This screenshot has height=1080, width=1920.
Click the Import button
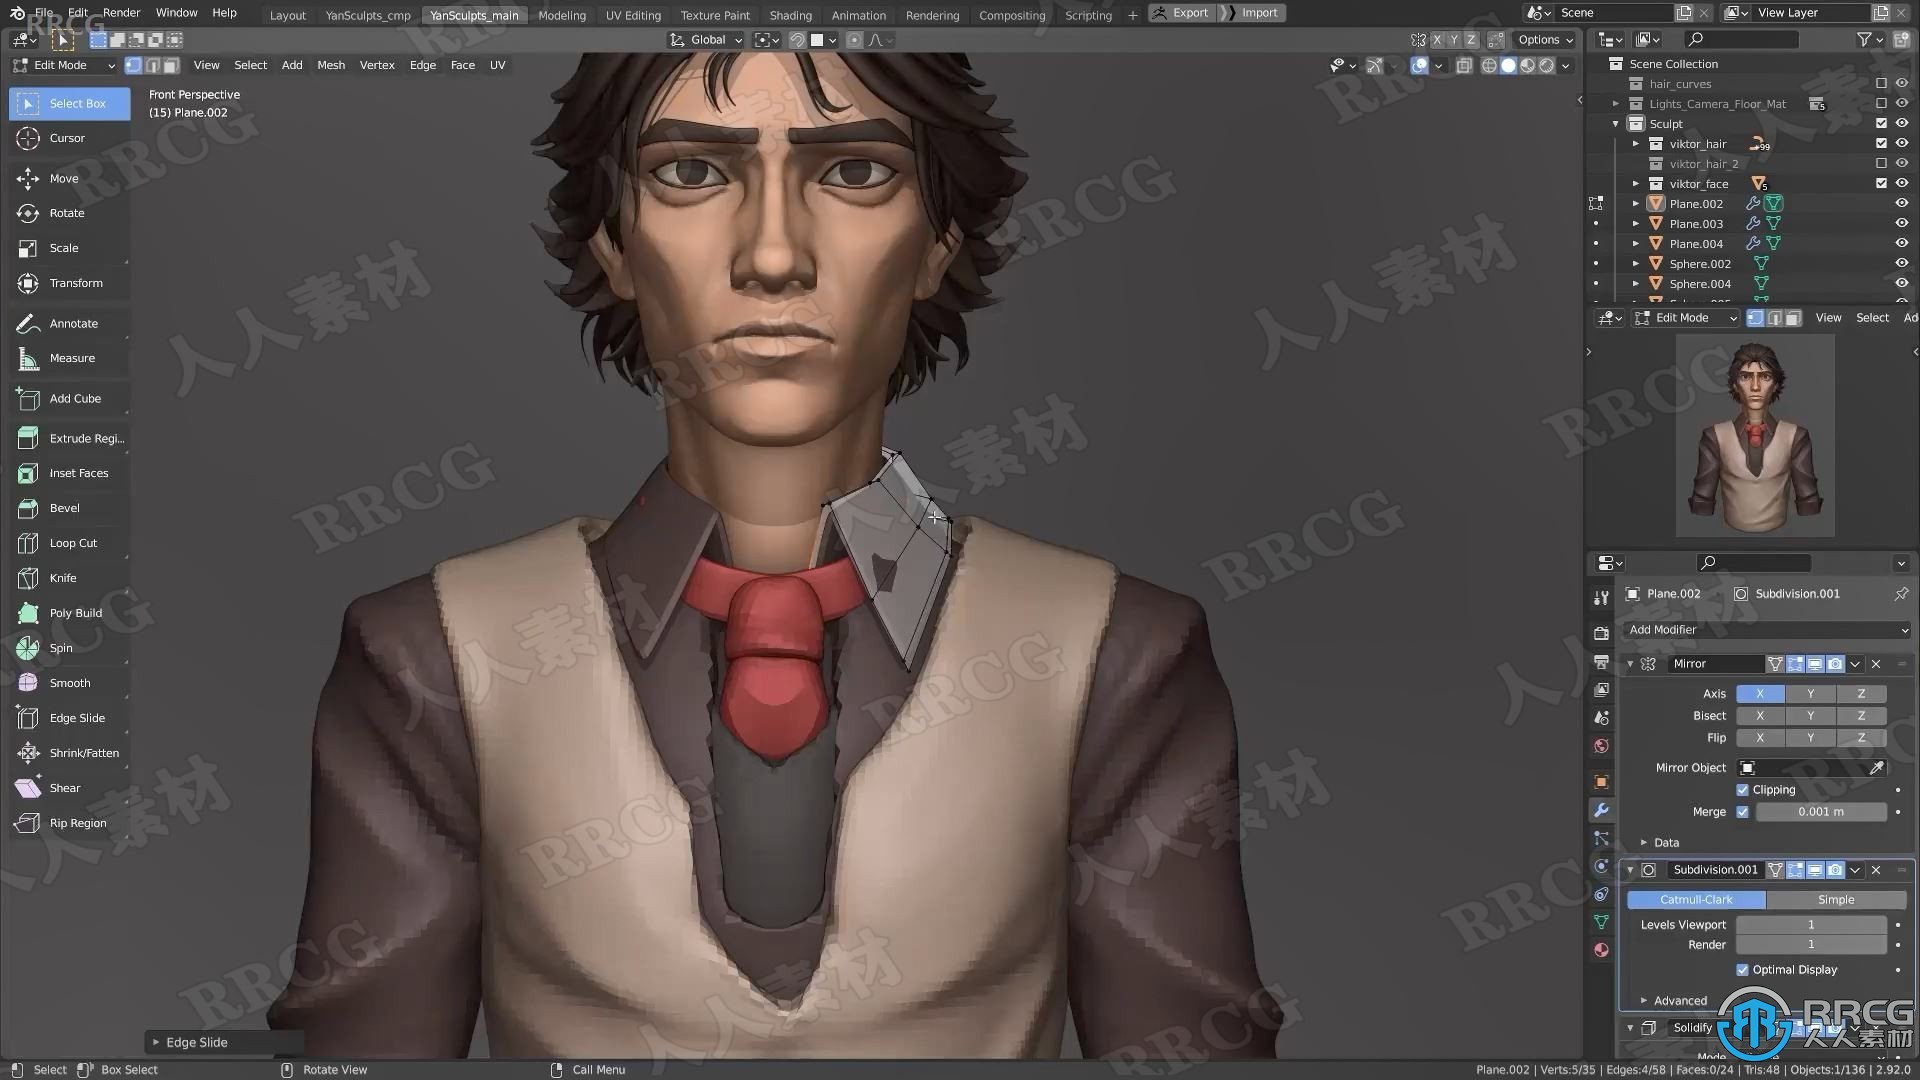tap(1252, 13)
